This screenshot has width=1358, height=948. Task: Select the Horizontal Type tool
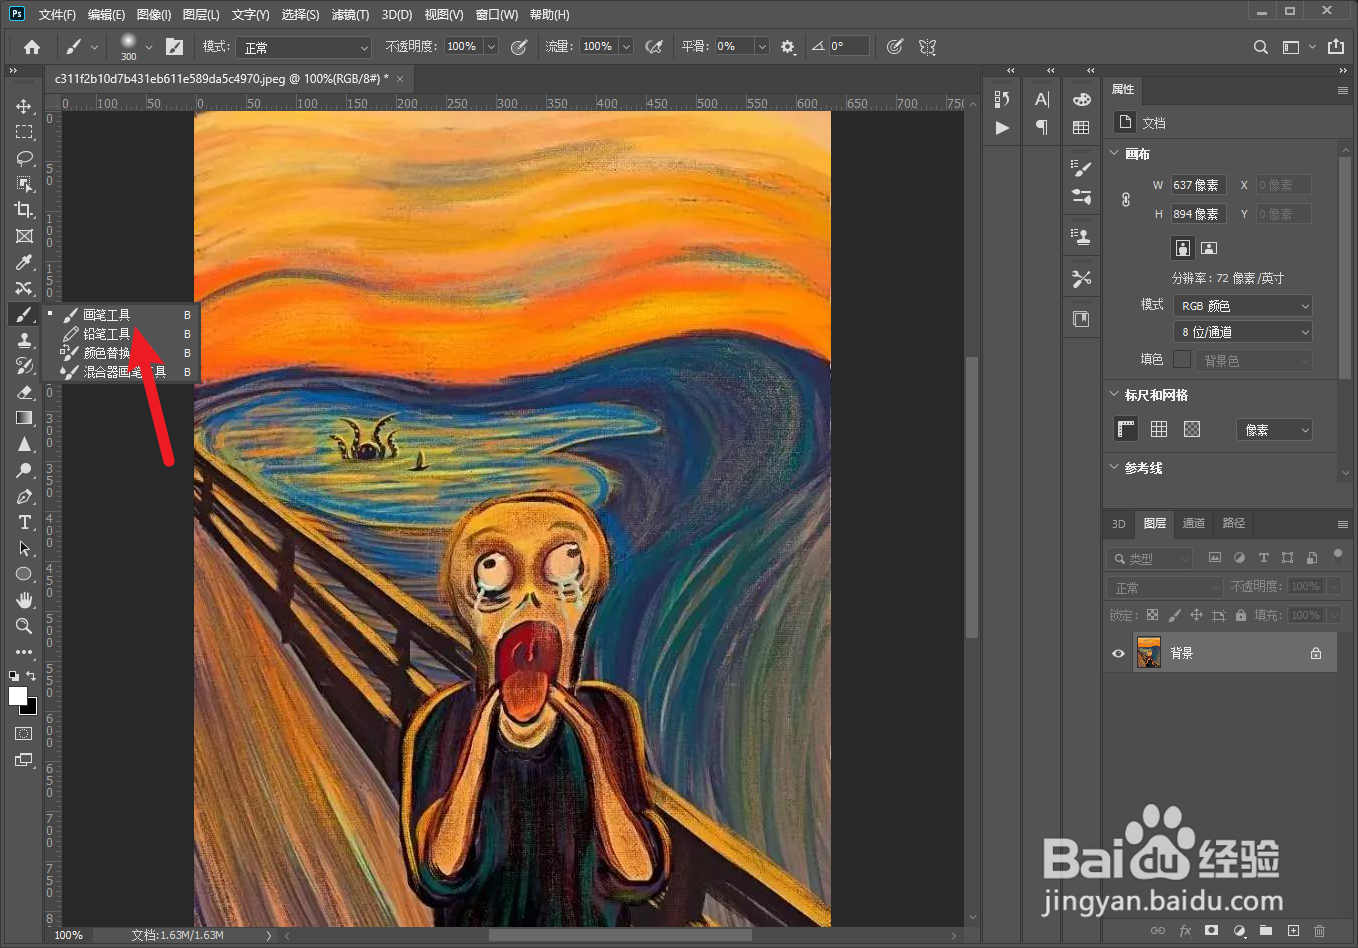point(24,522)
